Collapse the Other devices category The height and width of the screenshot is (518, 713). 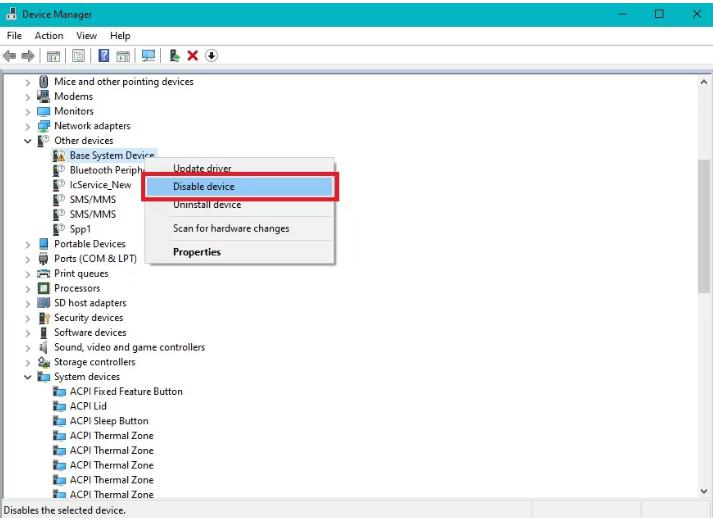point(28,141)
